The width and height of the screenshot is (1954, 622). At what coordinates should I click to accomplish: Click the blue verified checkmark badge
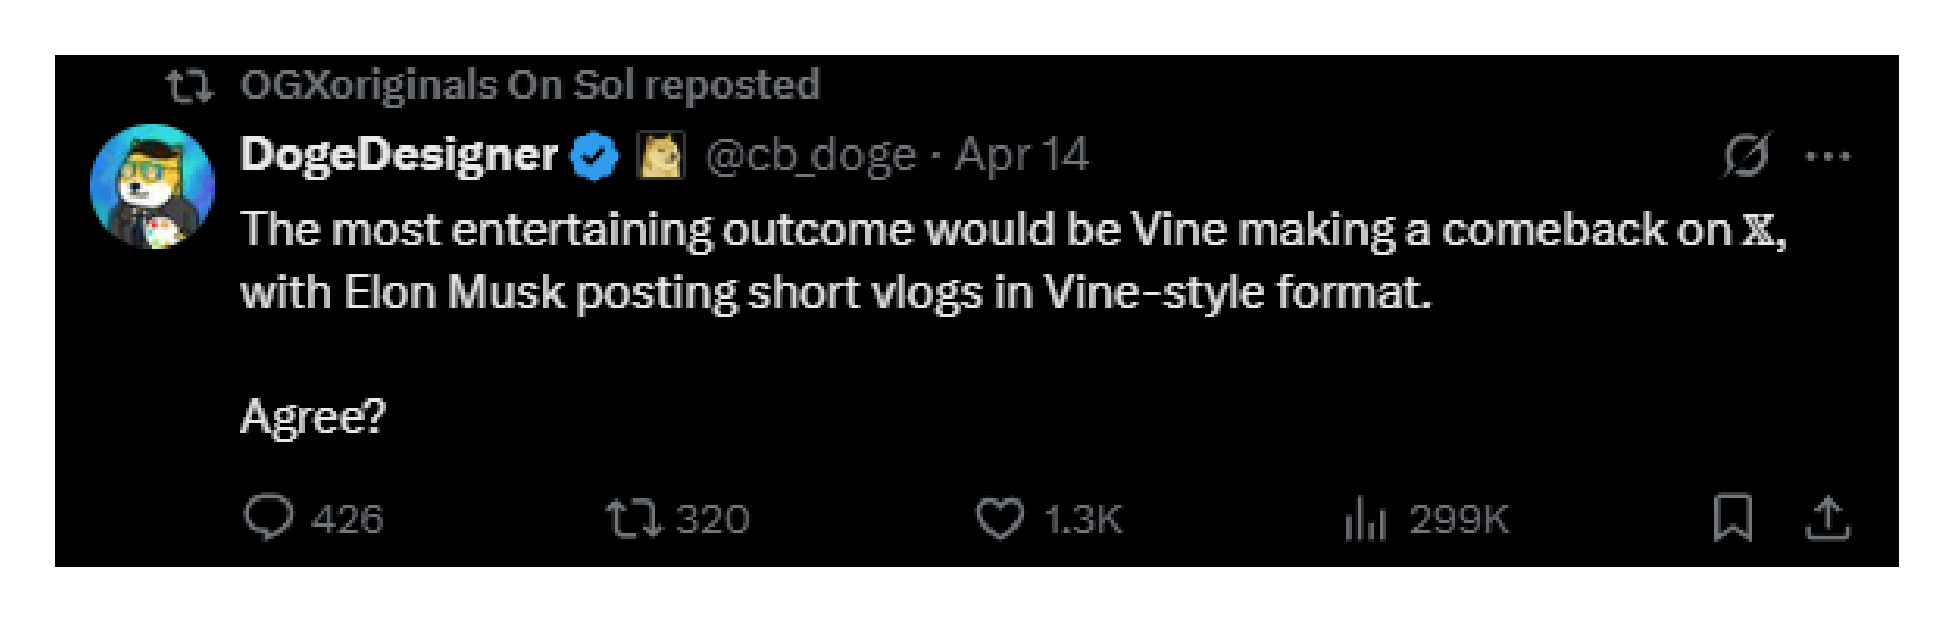(x=594, y=156)
